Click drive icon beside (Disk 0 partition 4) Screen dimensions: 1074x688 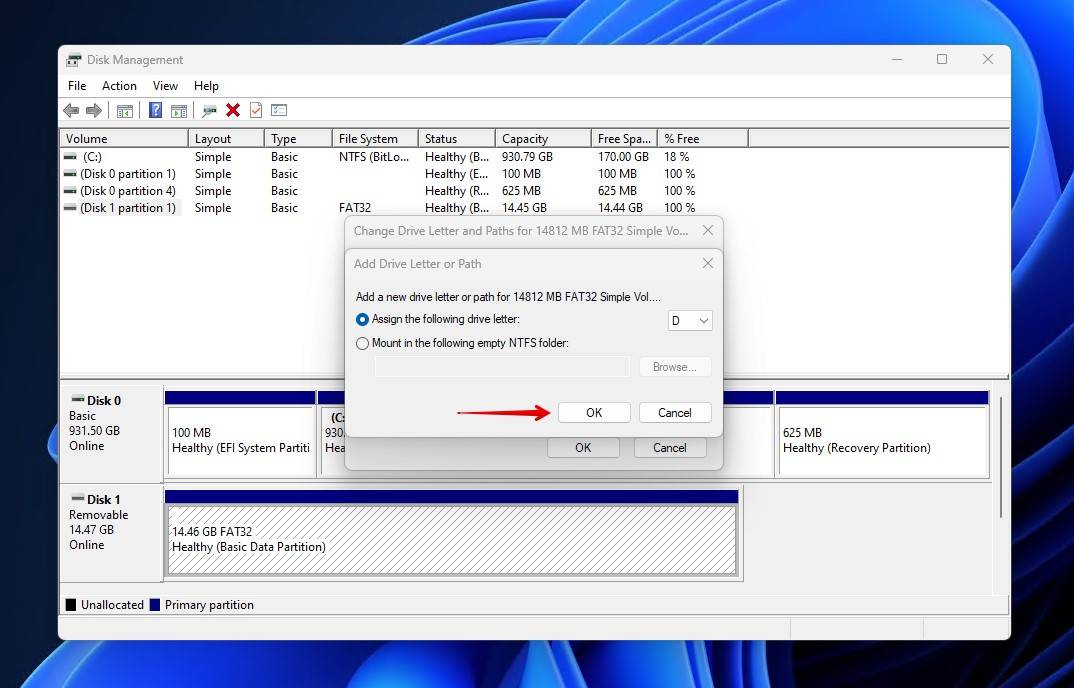click(x=70, y=191)
